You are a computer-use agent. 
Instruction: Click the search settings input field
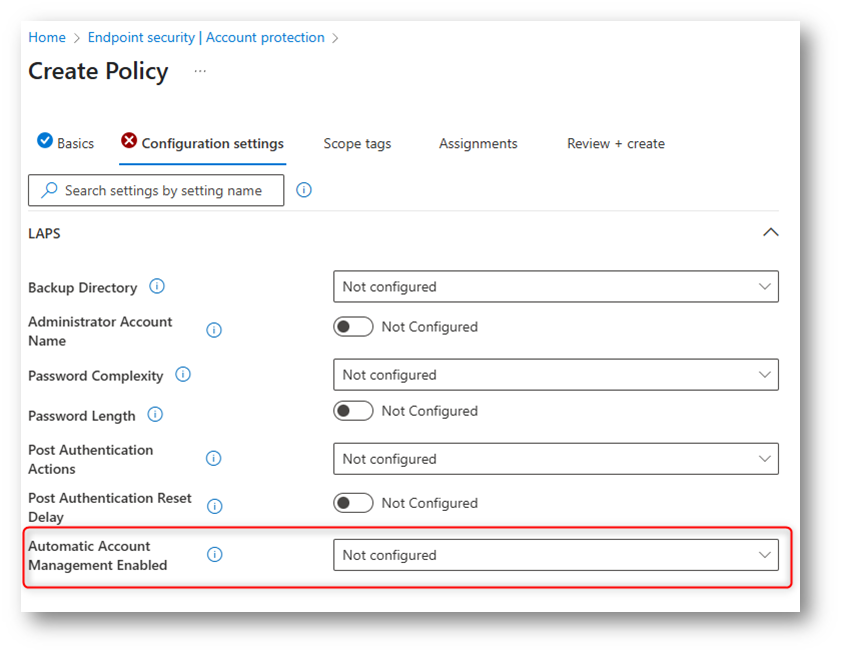[x=156, y=190]
